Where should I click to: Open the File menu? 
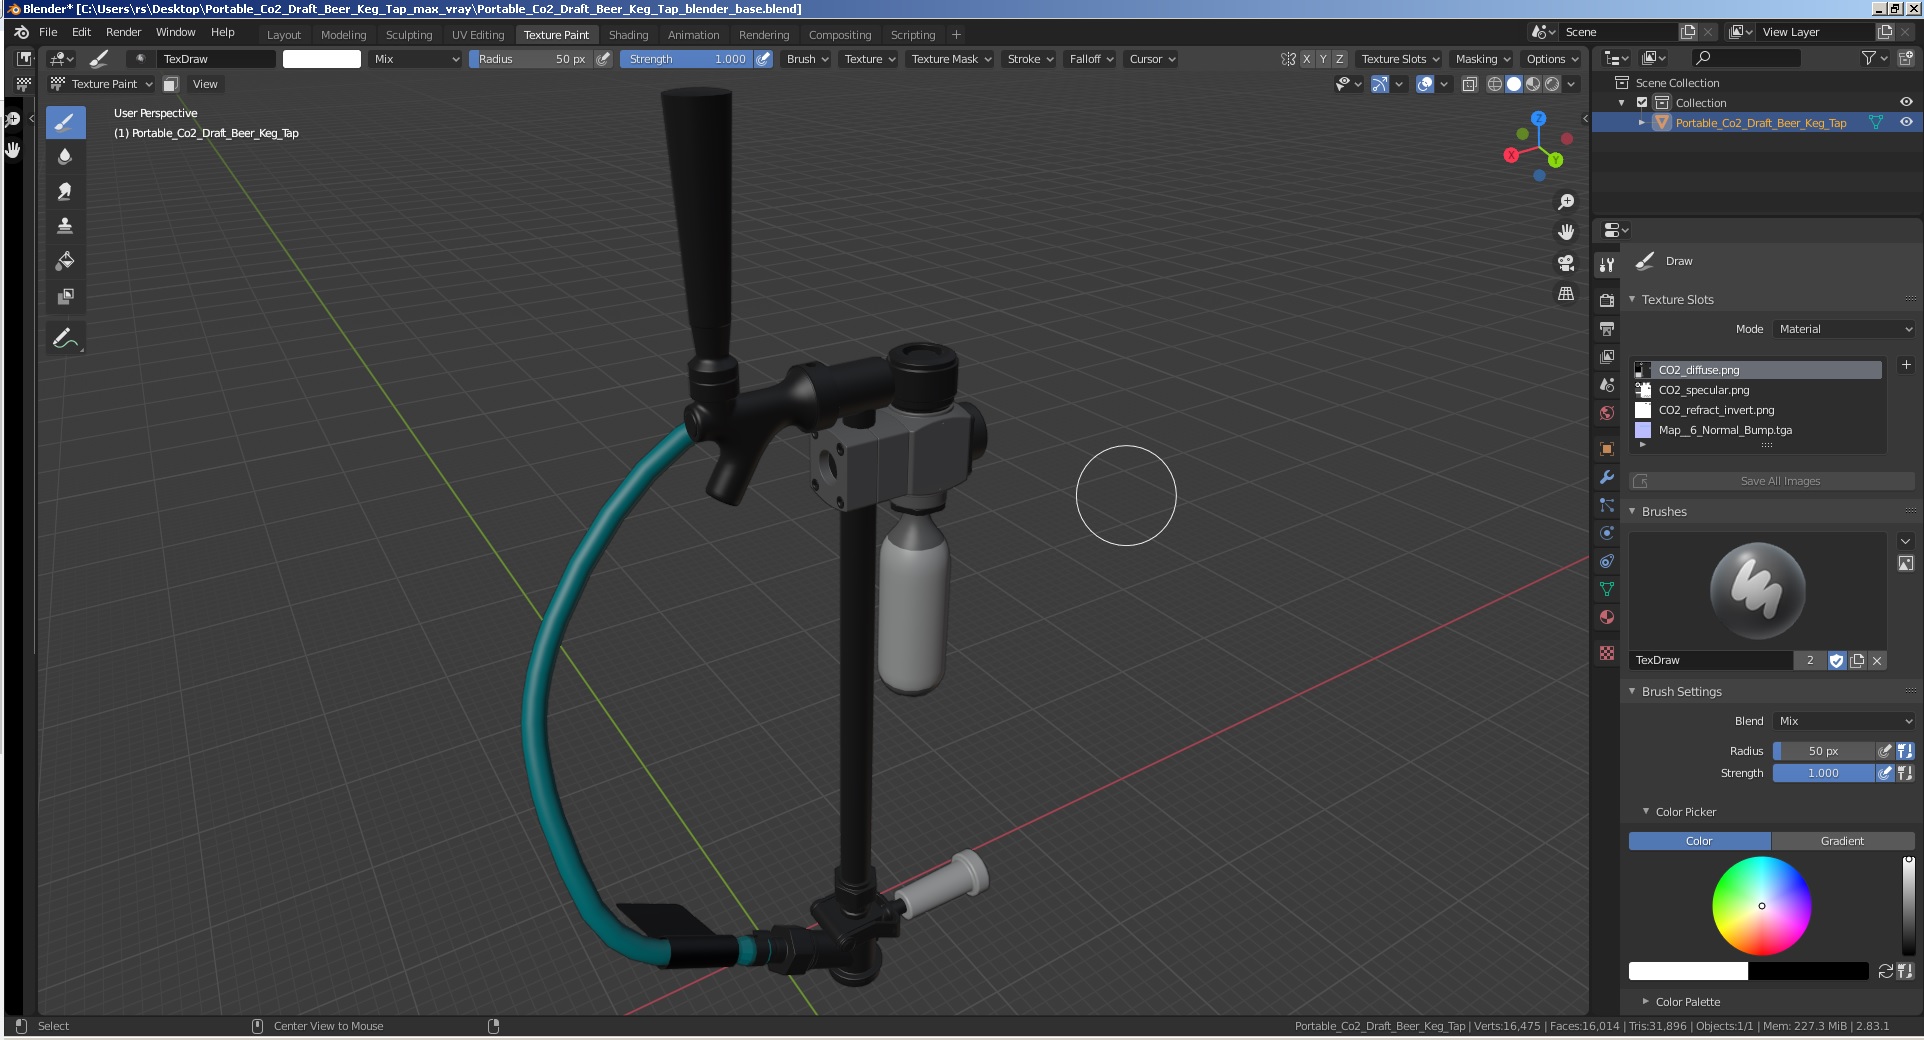pos(48,32)
